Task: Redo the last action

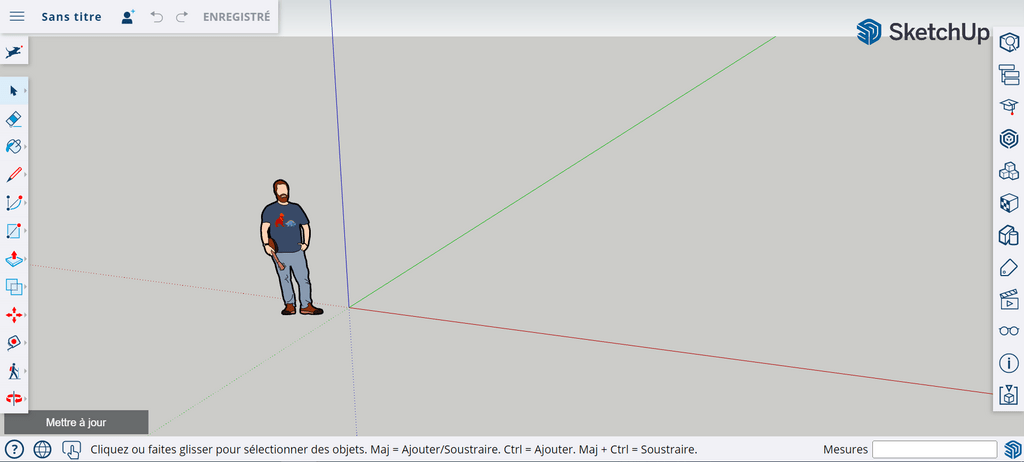Action: (182, 17)
